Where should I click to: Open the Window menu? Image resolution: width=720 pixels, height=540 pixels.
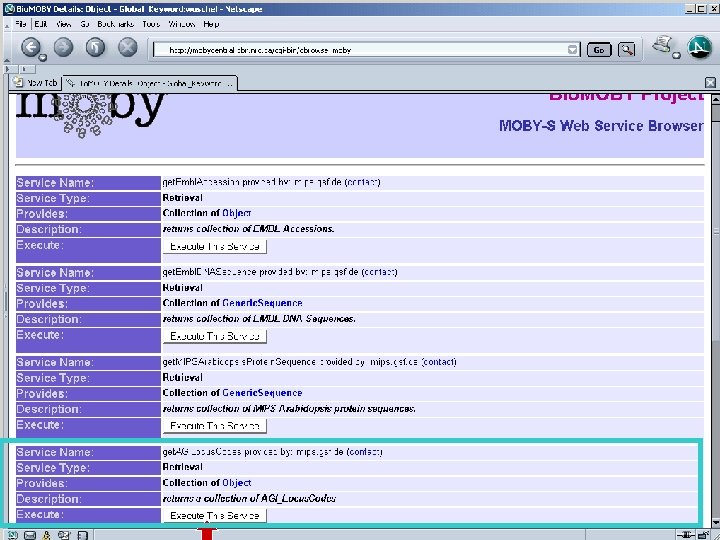point(182,24)
